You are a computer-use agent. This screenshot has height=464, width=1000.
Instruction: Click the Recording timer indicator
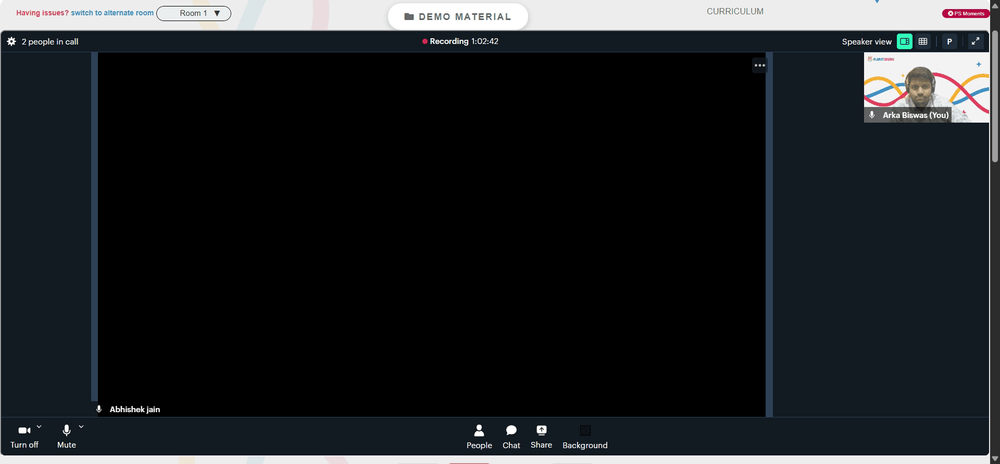[460, 41]
